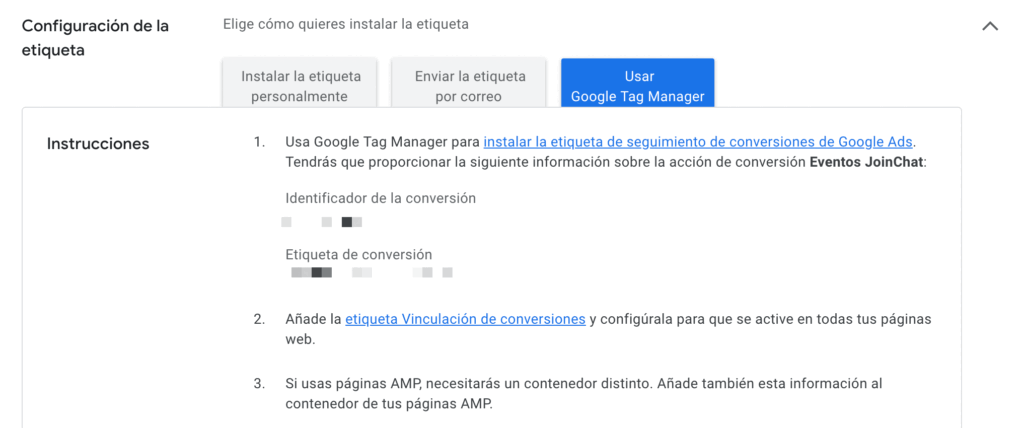Click the bold Eventos JoinChat text
Screen dimensions: 1024x428
(x=866, y=162)
